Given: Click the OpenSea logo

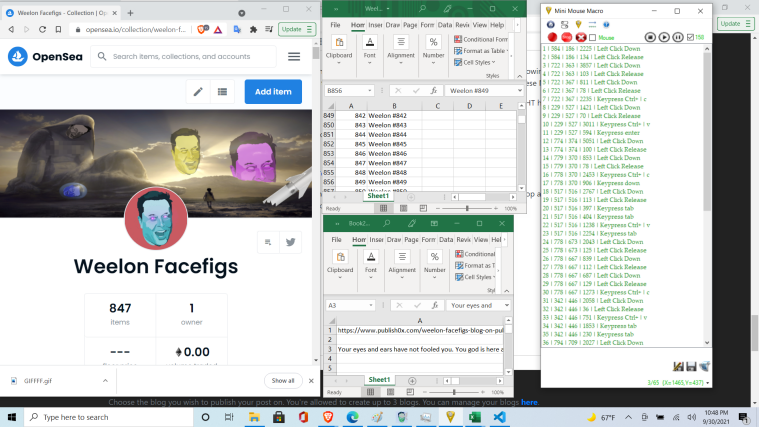Looking at the screenshot, I should [45, 57].
